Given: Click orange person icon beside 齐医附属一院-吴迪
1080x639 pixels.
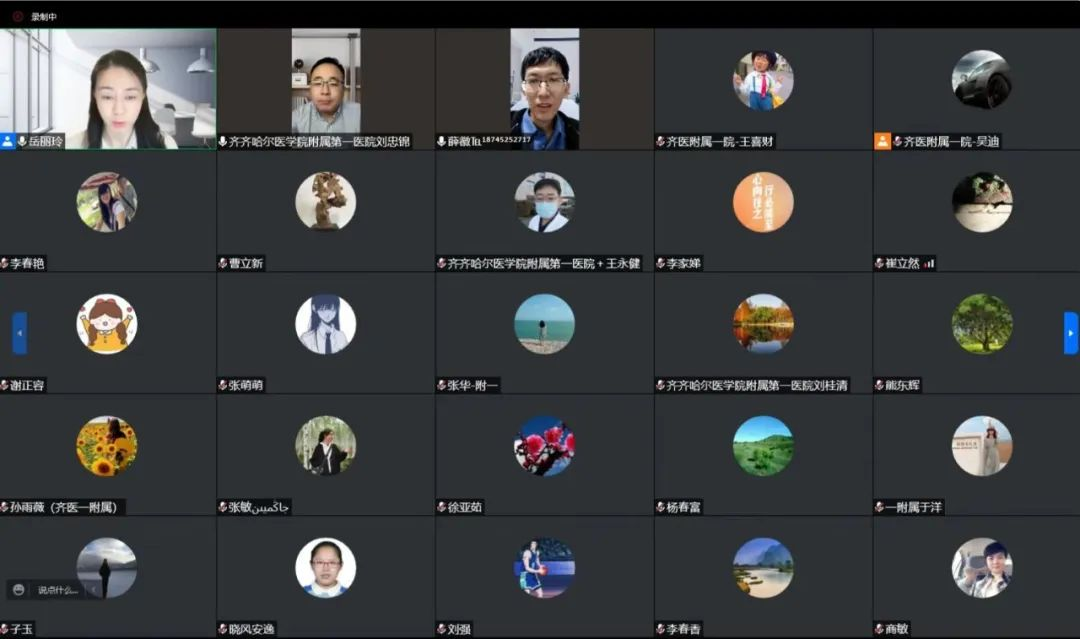Looking at the screenshot, I should (882, 141).
